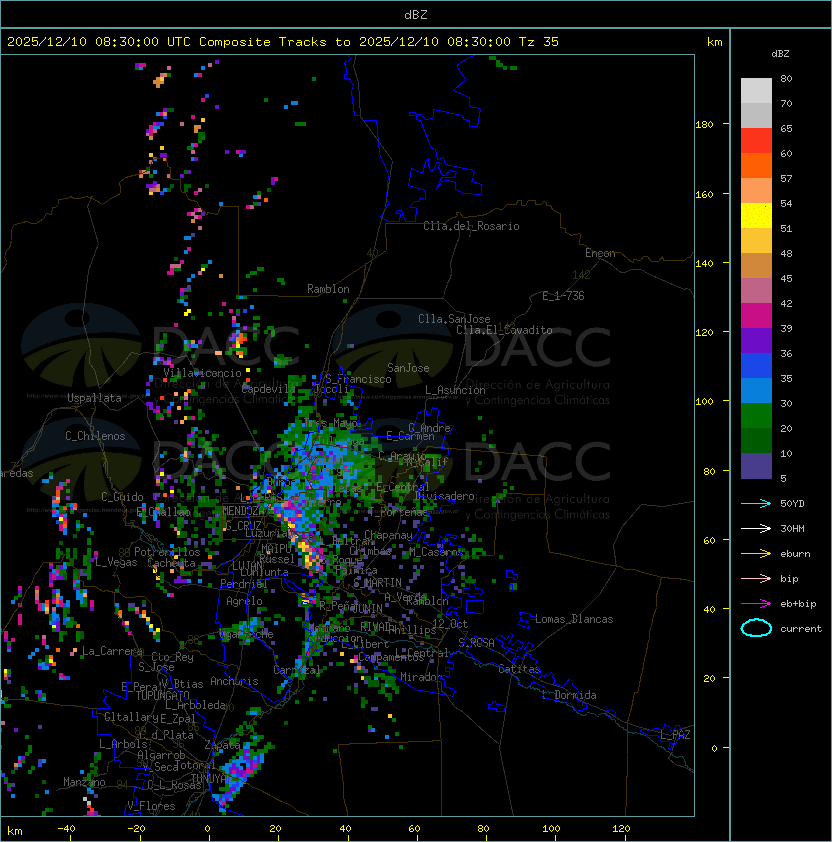
Task: Click the 'Anchoris' map label
Action: click(234, 681)
